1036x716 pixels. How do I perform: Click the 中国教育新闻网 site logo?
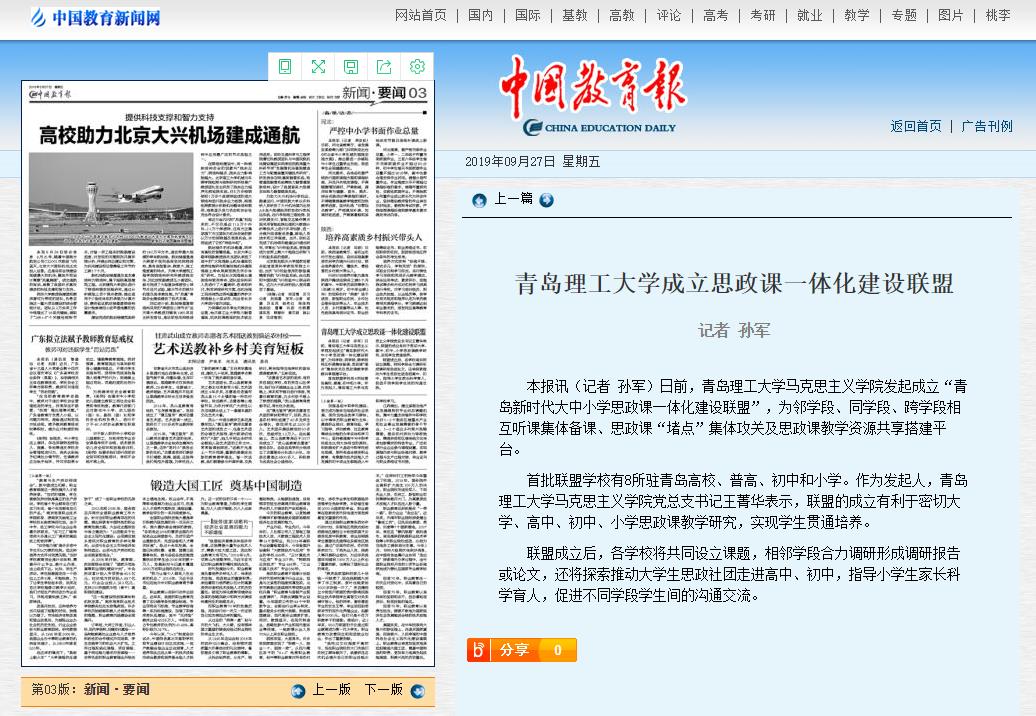tap(96, 17)
